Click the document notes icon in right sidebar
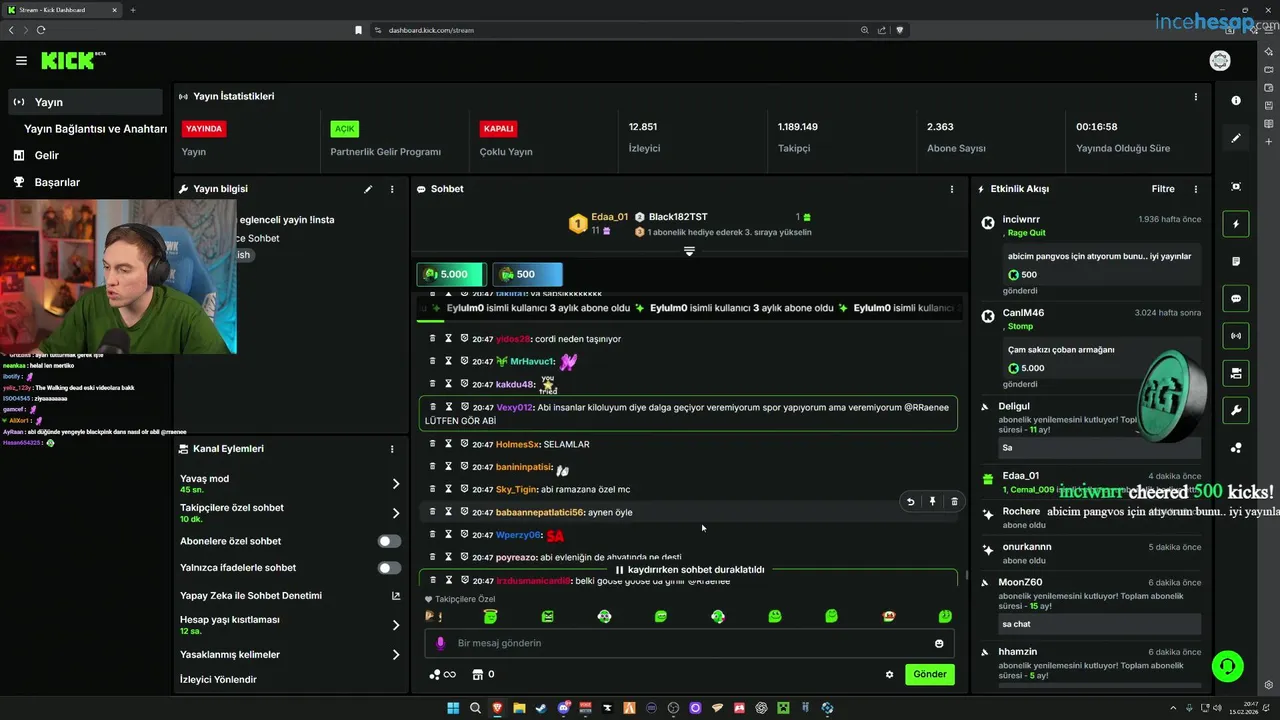The width and height of the screenshot is (1280, 720). point(1236,261)
